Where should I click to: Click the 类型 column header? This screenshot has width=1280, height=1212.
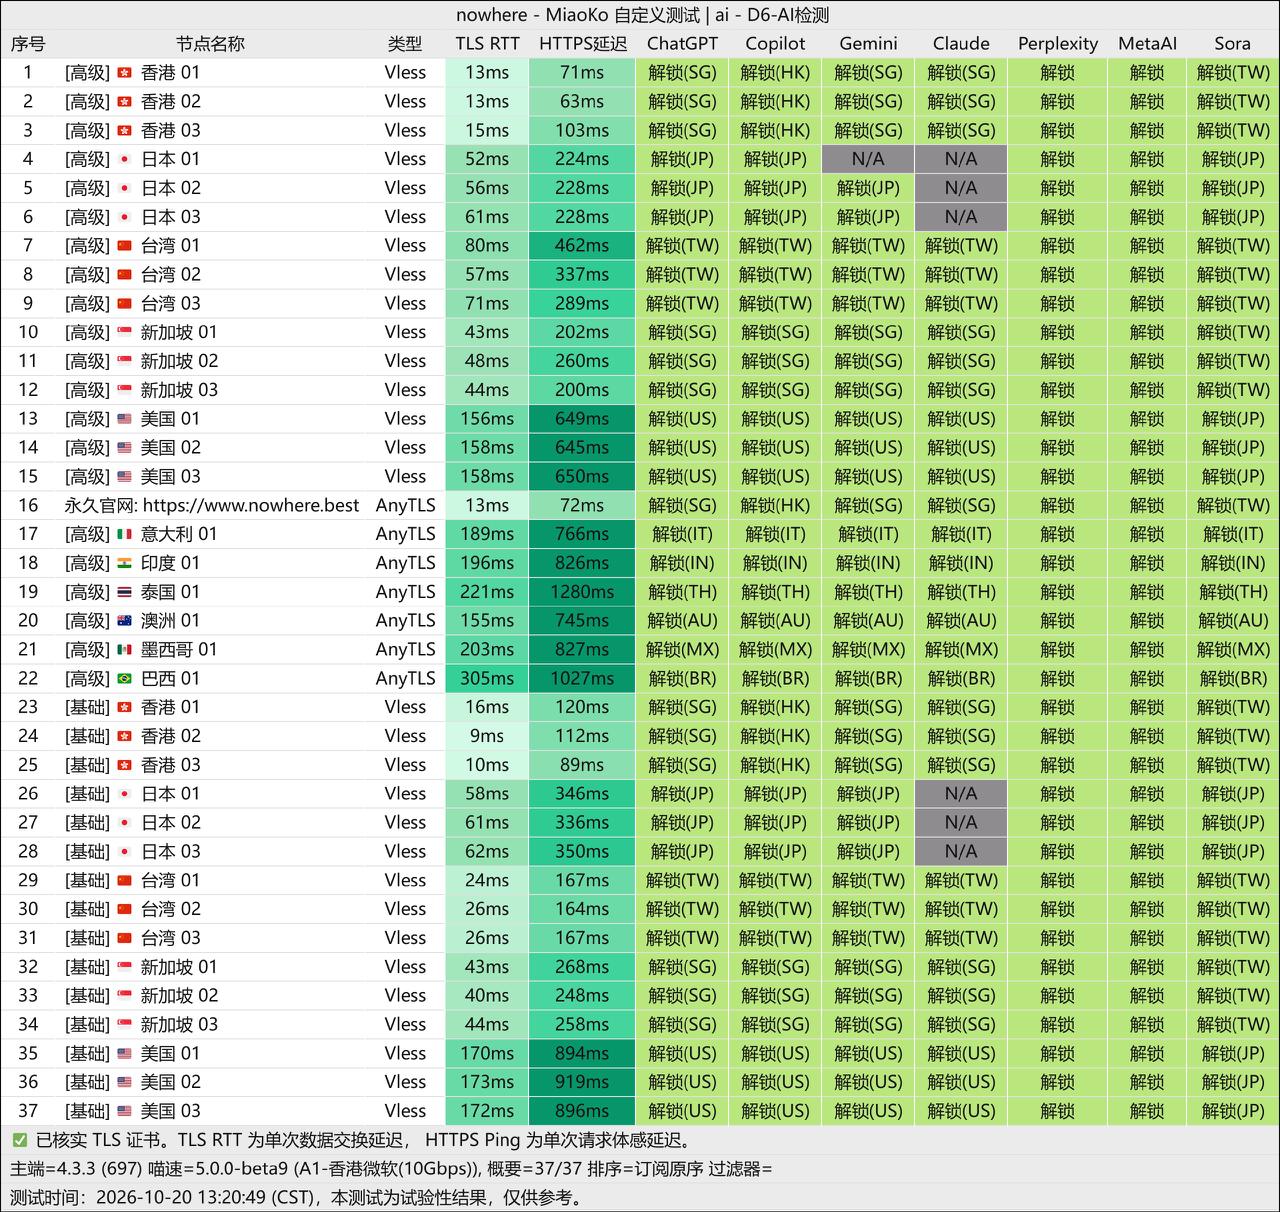[405, 44]
